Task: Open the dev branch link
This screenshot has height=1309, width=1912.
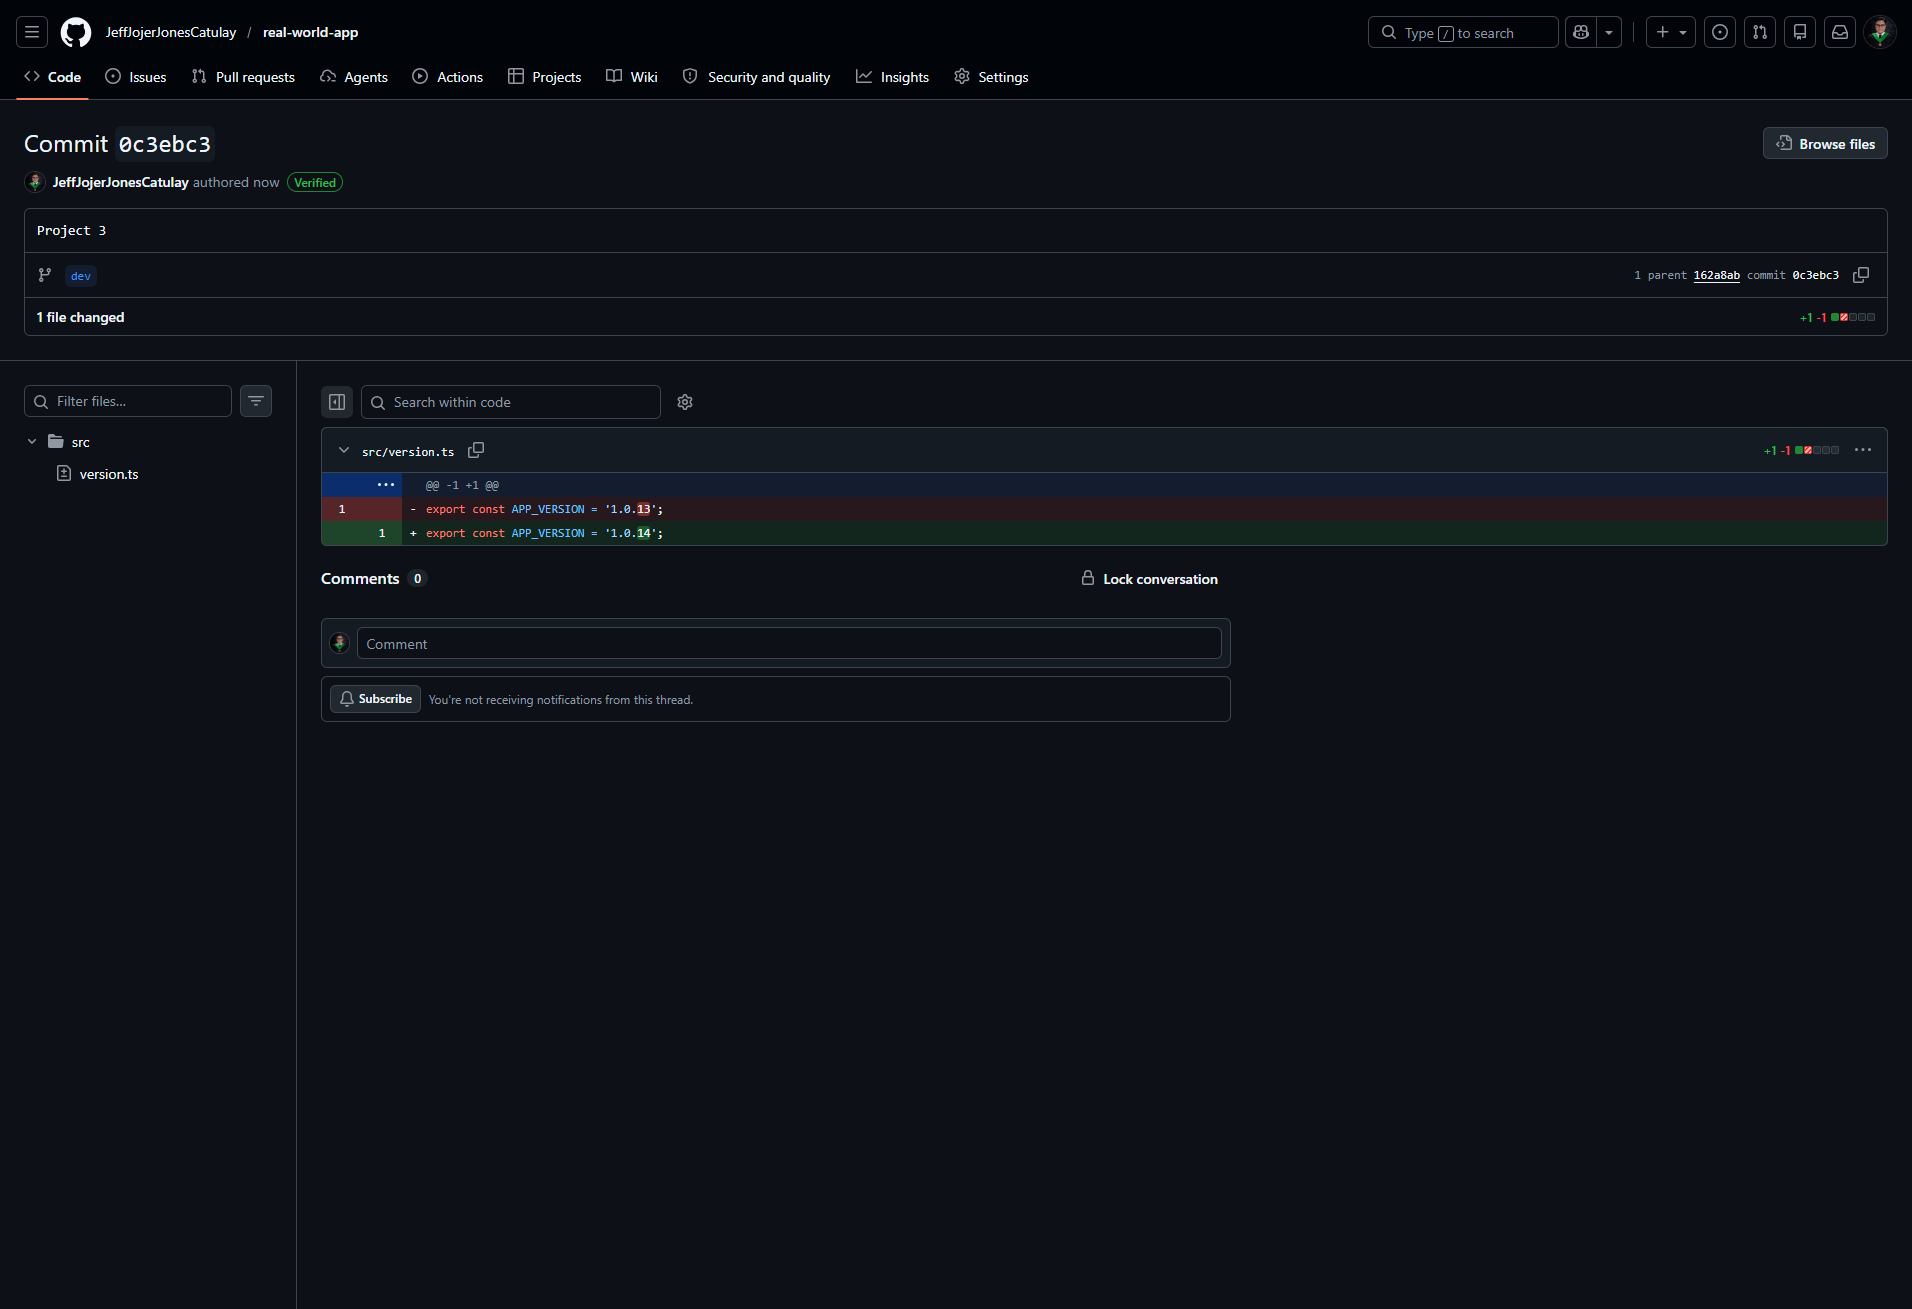Action: coord(81,276)
